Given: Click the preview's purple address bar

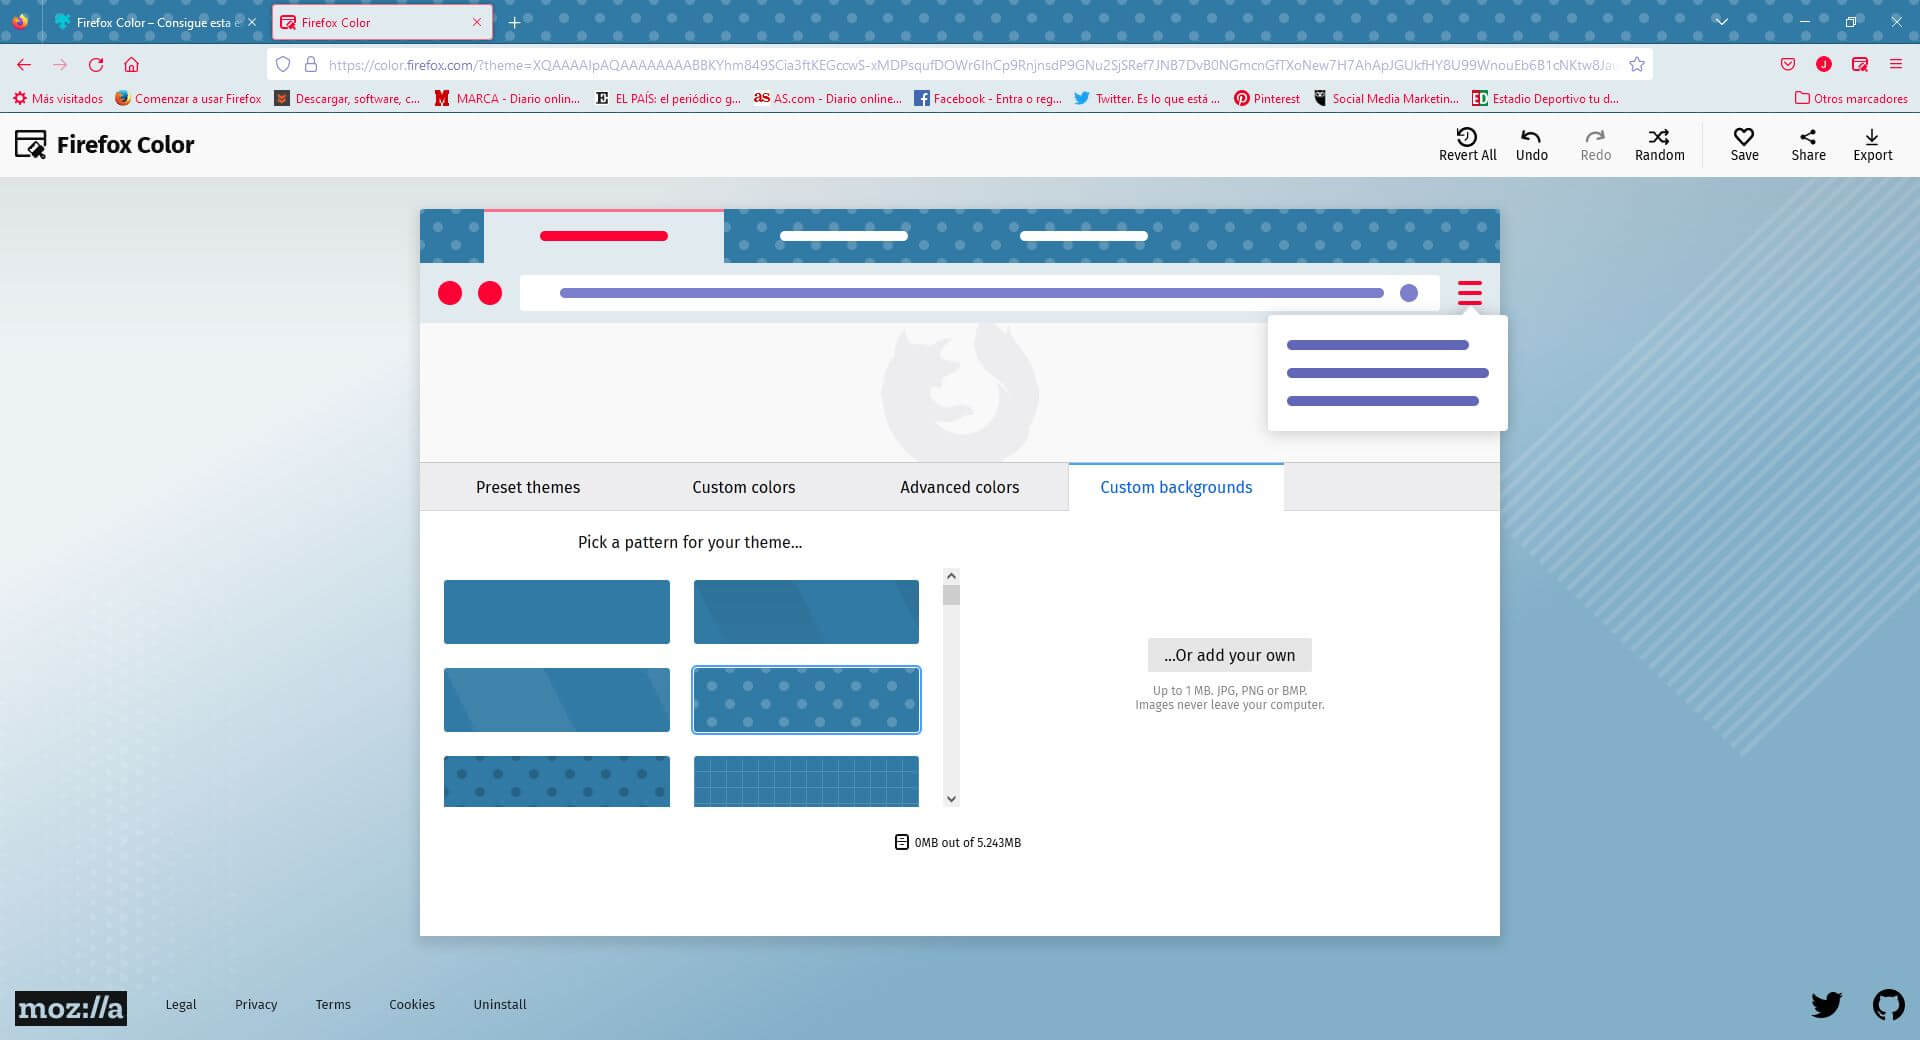Looking at the screenshot, I should coord(980,293).
